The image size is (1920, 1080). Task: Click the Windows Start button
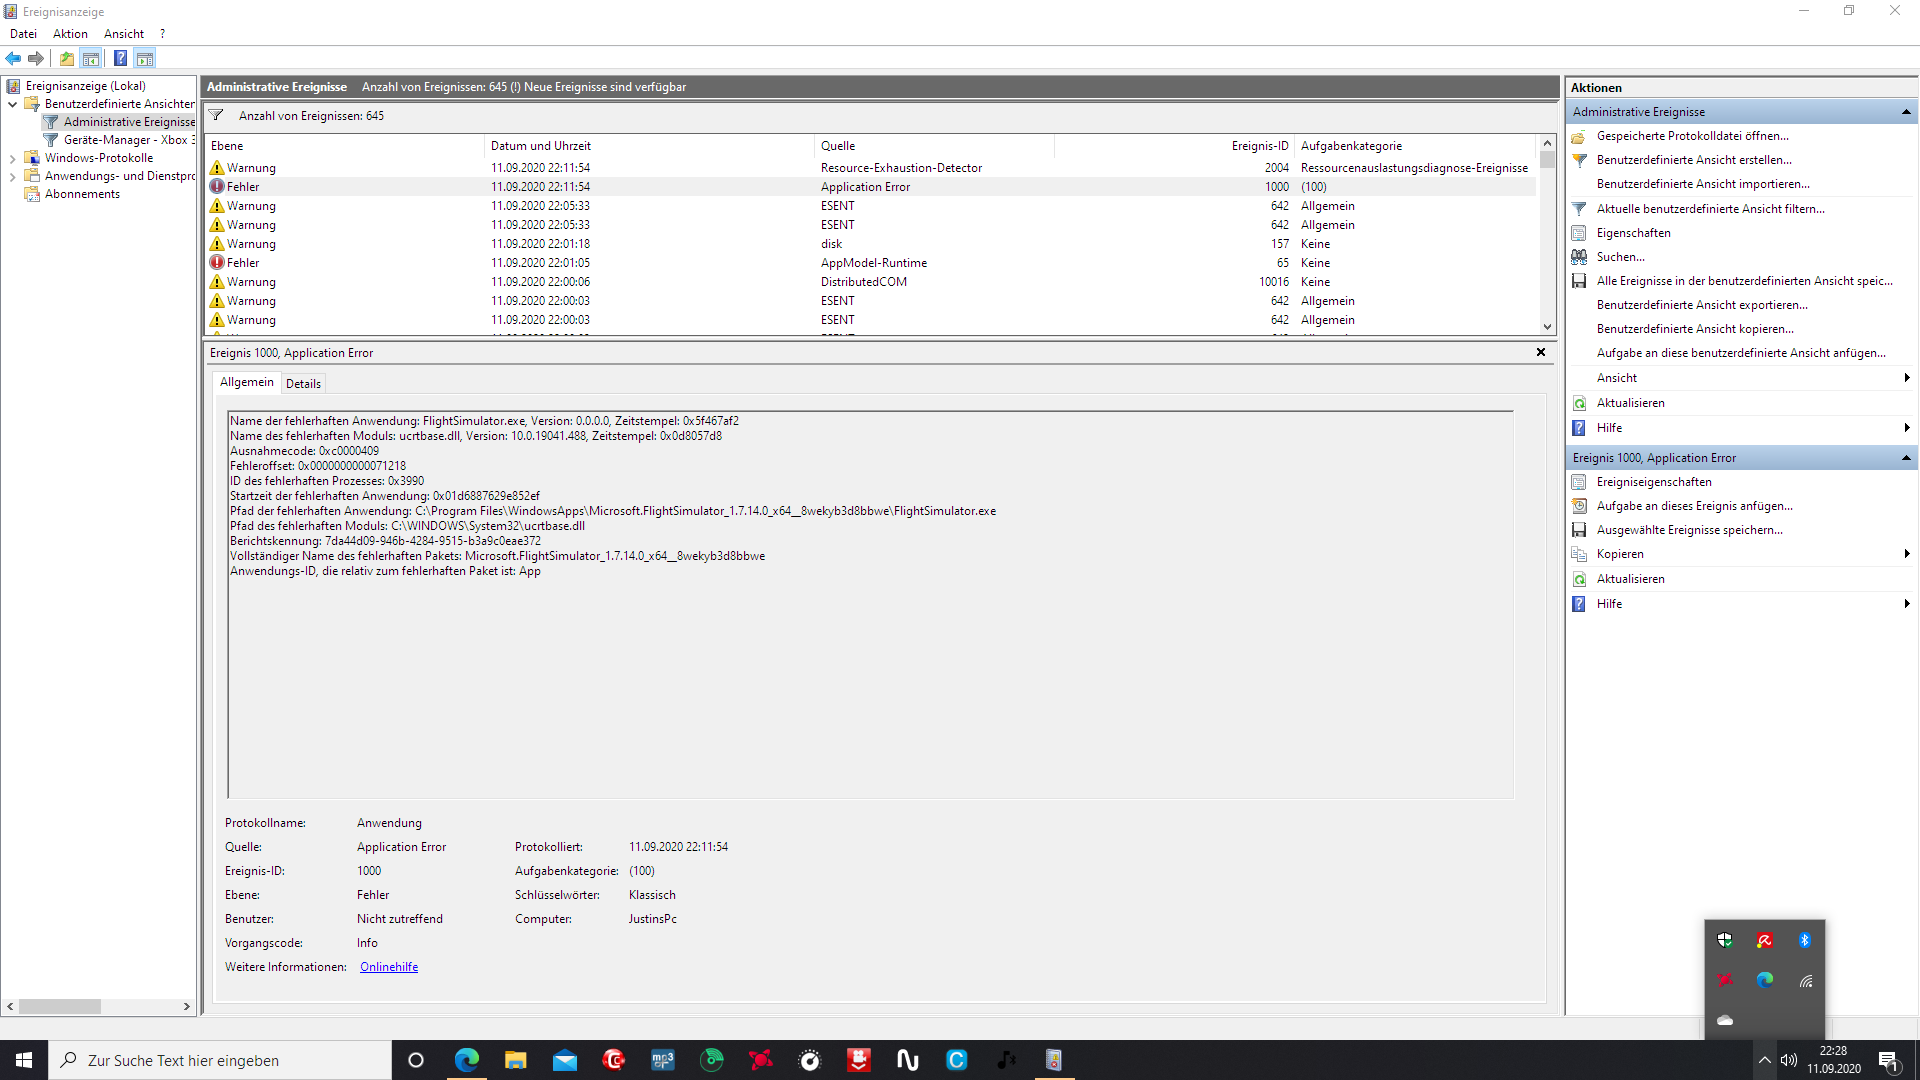pos(24,1060)
